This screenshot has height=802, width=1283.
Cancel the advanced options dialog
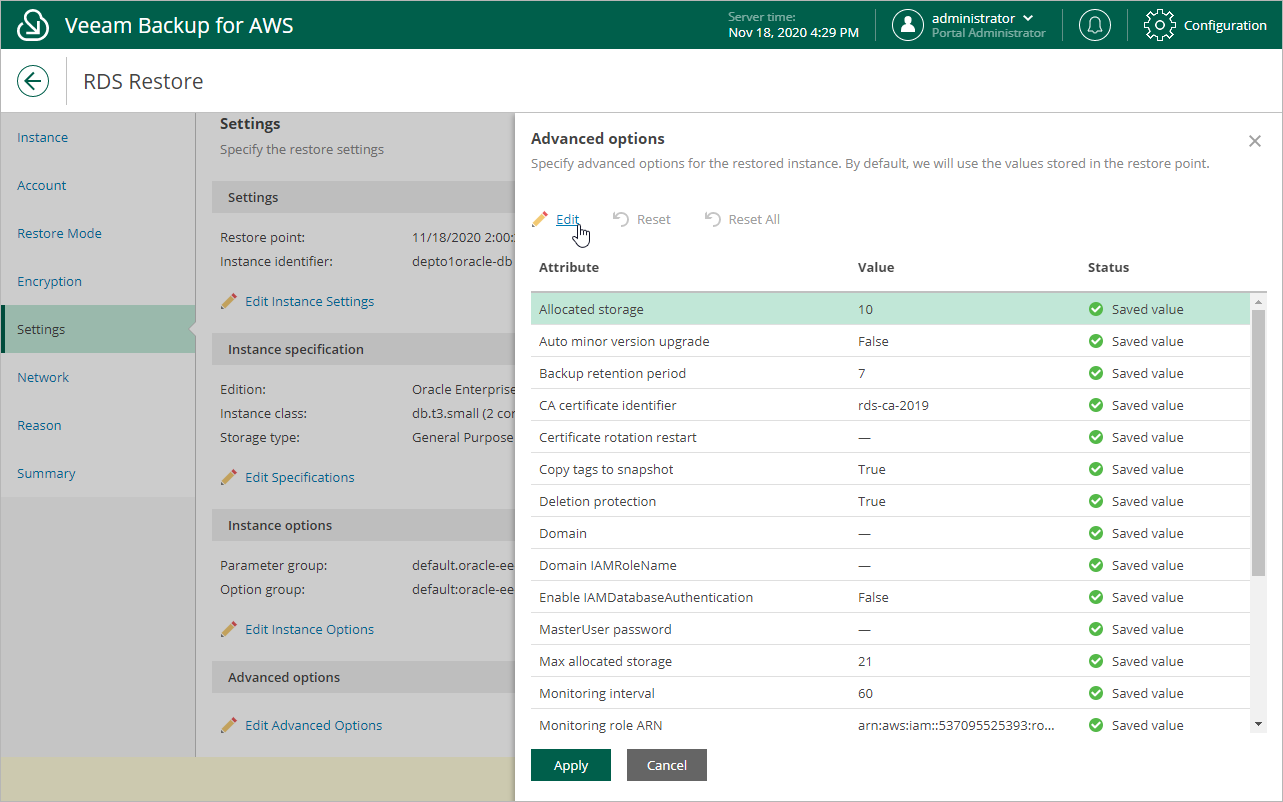tap(667, 765)
